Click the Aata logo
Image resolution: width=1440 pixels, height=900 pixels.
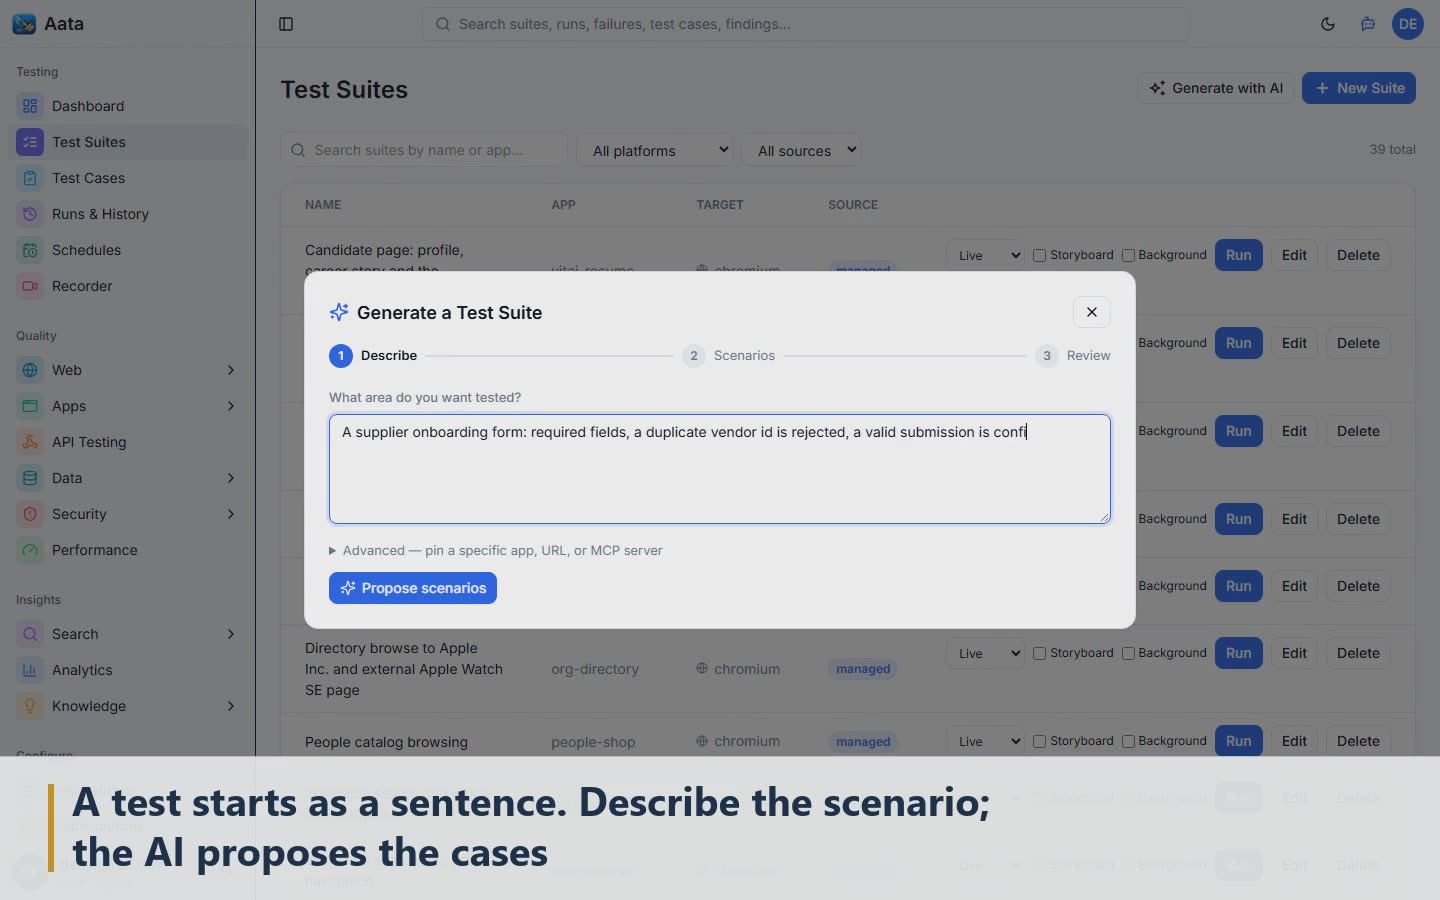pyautogui.click(x=24, y=24)
